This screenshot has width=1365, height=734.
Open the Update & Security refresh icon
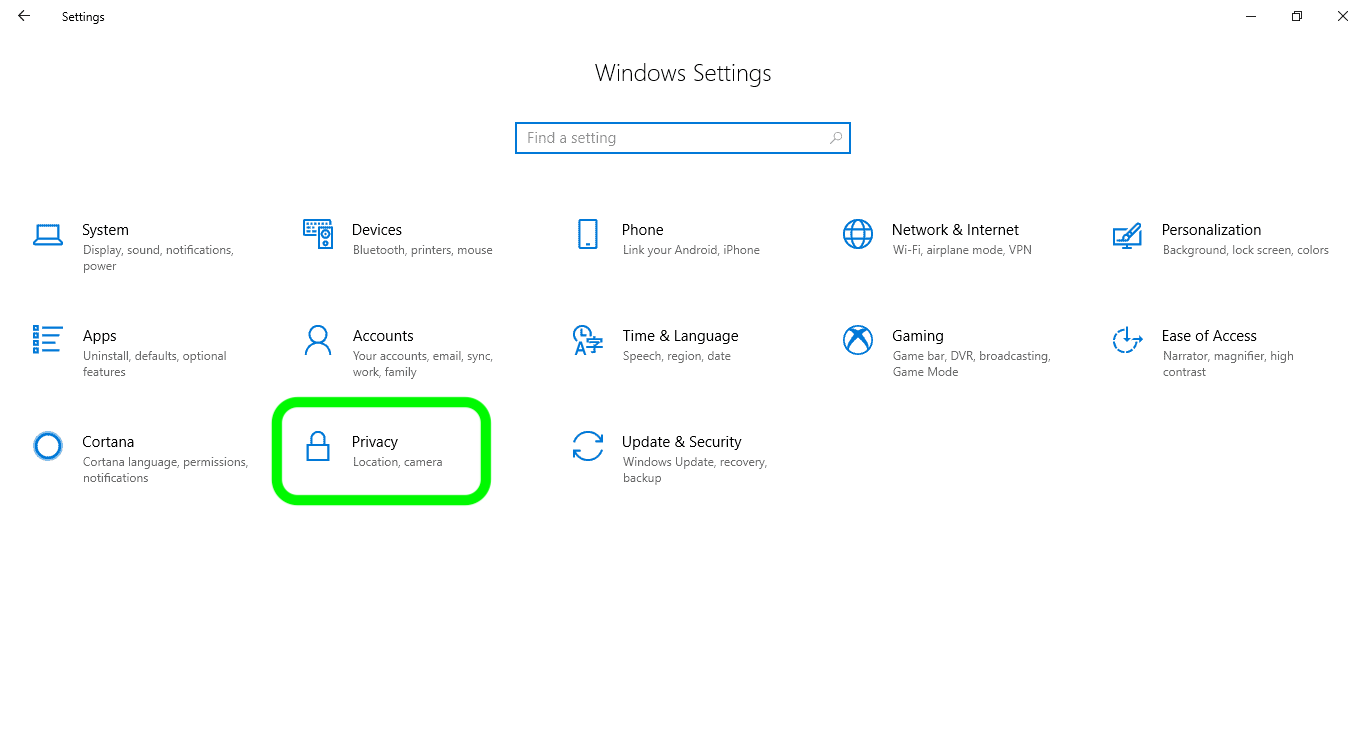[x=588, y=446]
